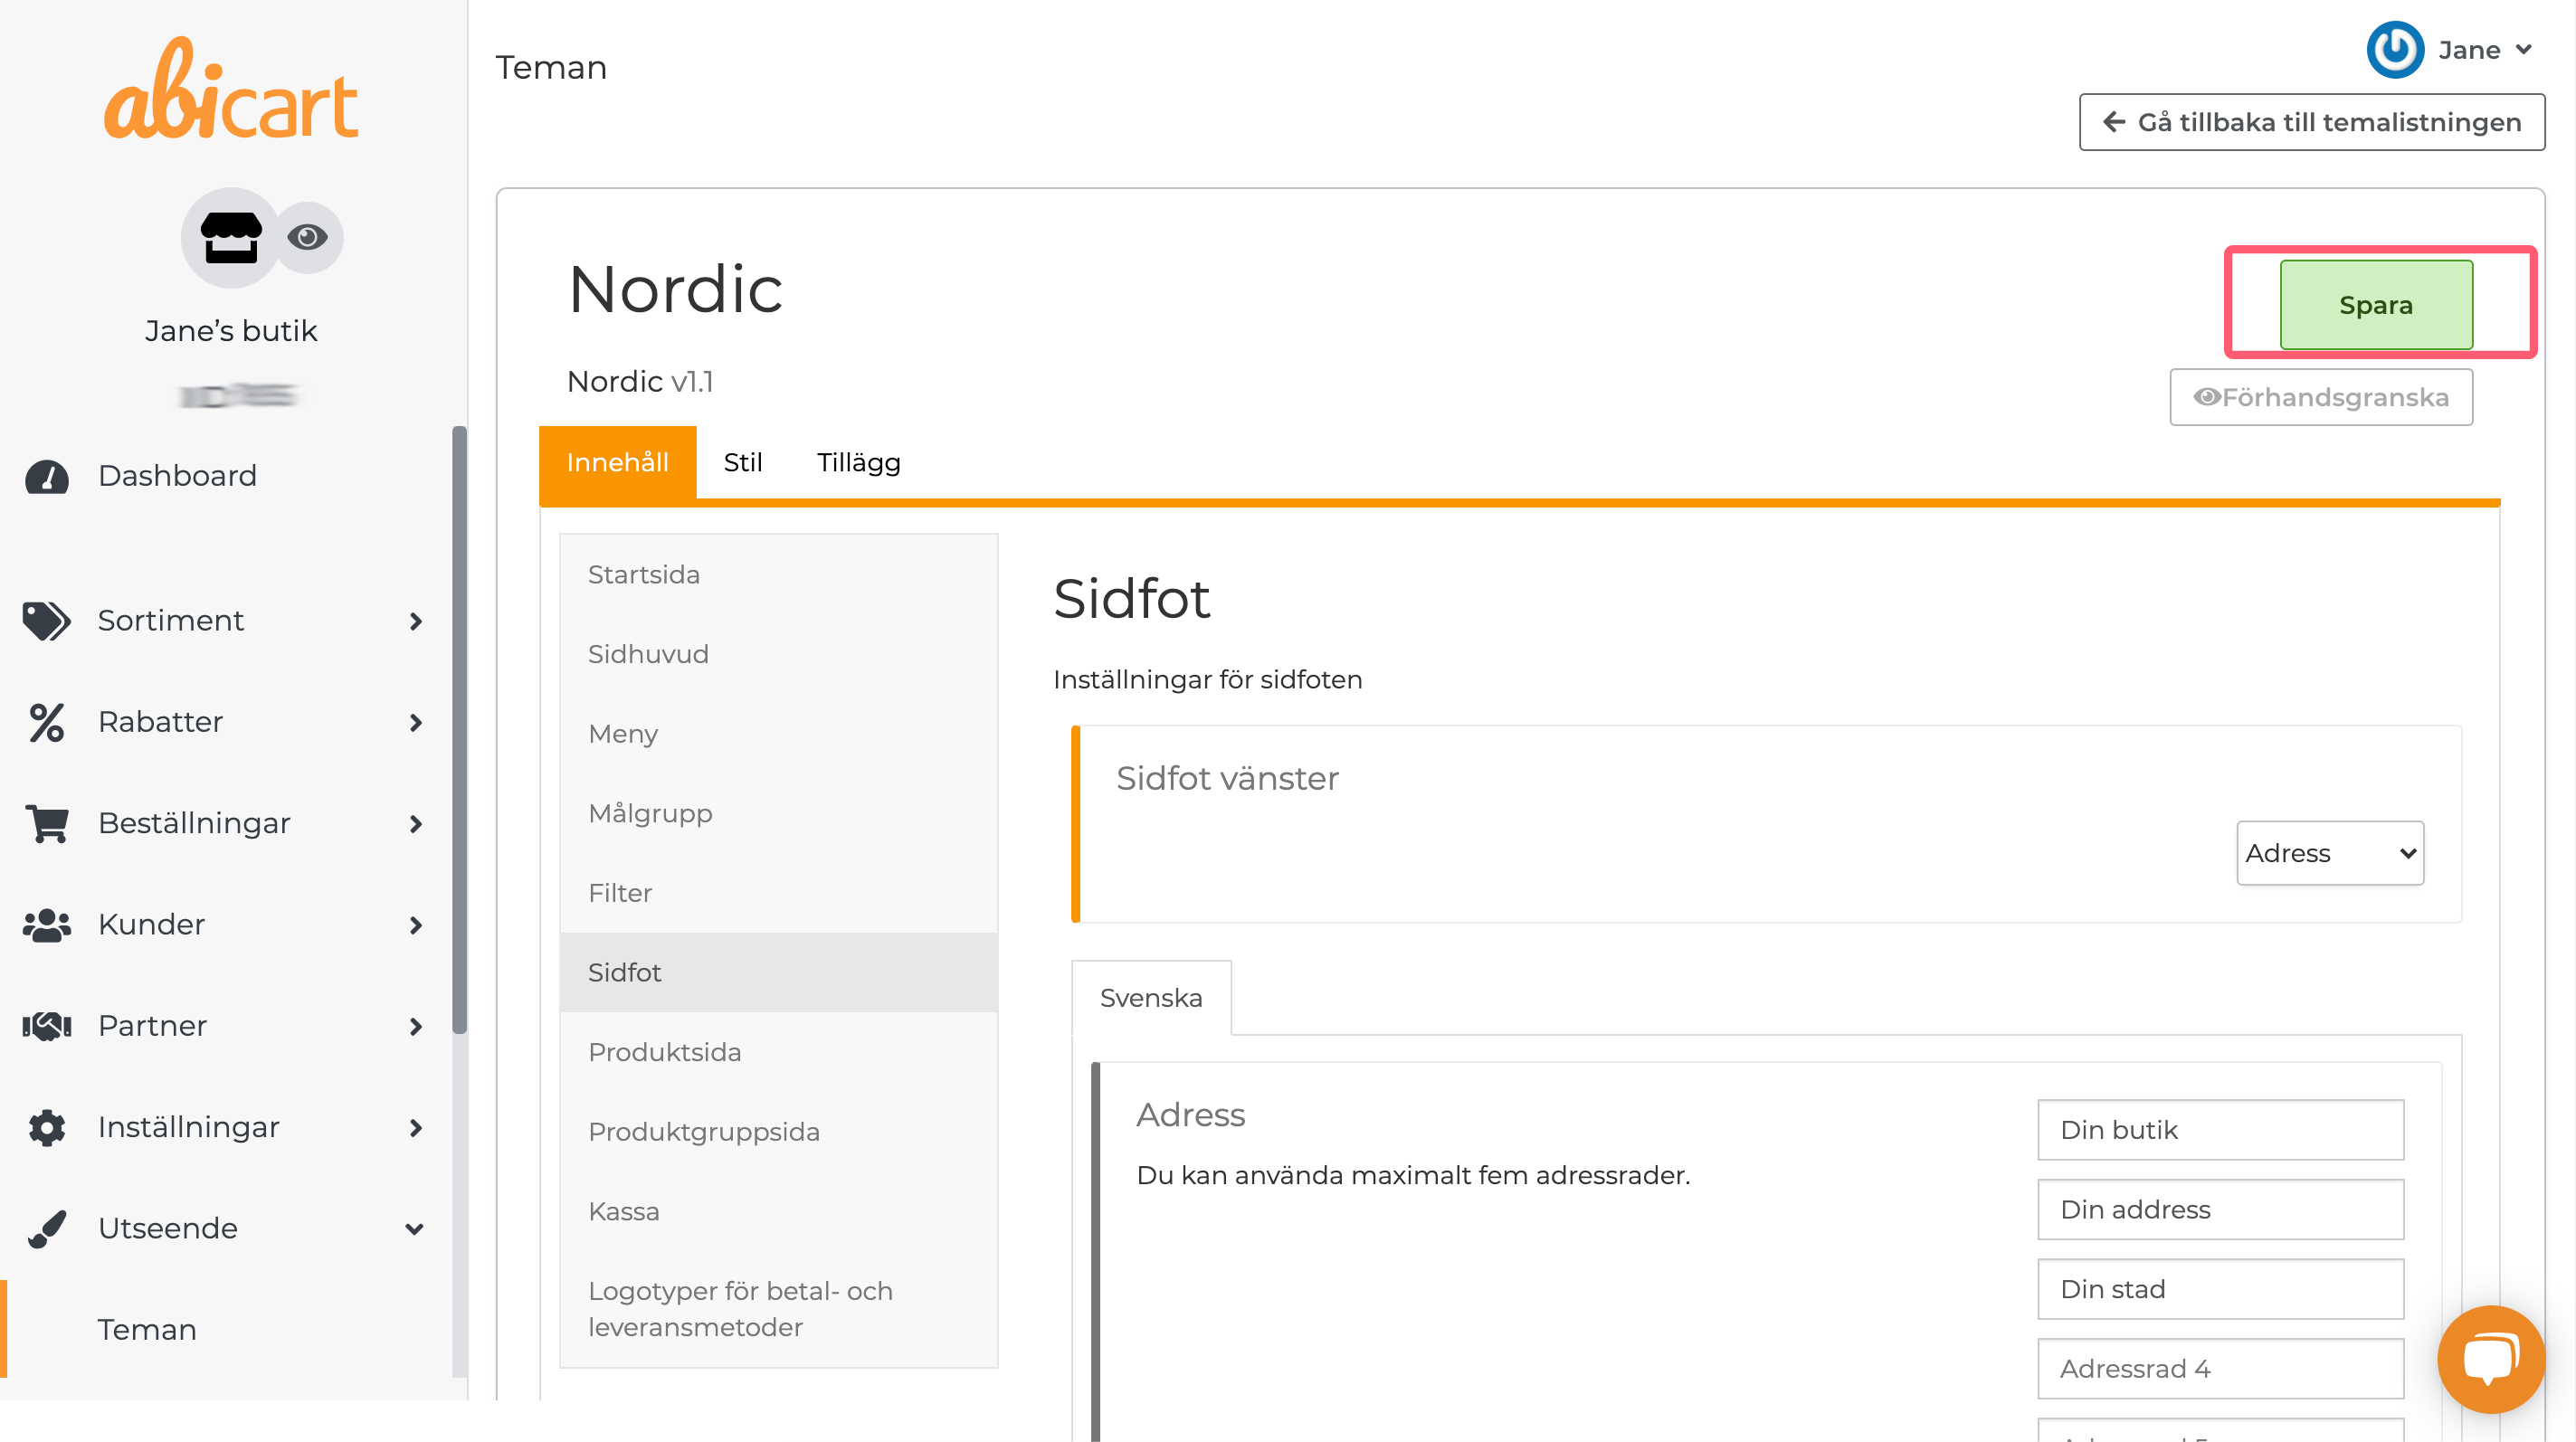Click the Din butik address field
Screen dimensions: 2576x1442
pyautogui.click(x=2220, y=1130)
